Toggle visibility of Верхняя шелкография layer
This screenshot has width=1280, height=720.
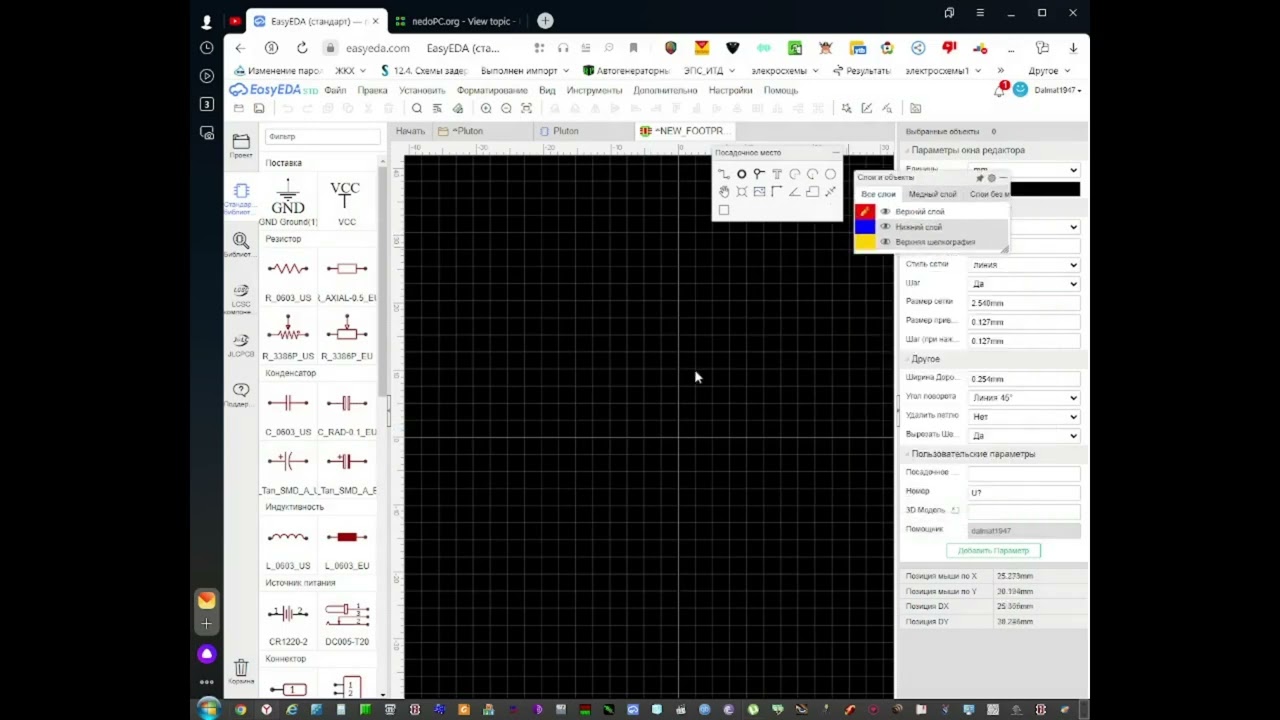tap(885, 242)
